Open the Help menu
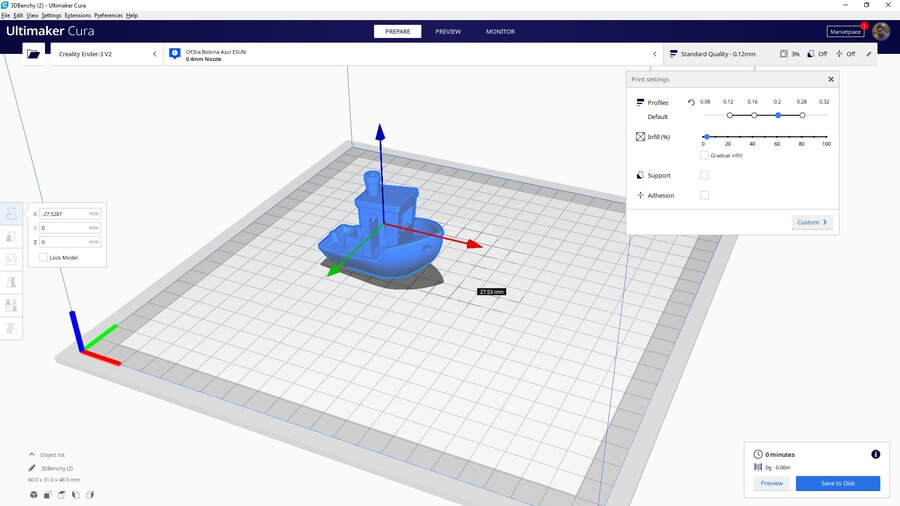 [131, 15]
